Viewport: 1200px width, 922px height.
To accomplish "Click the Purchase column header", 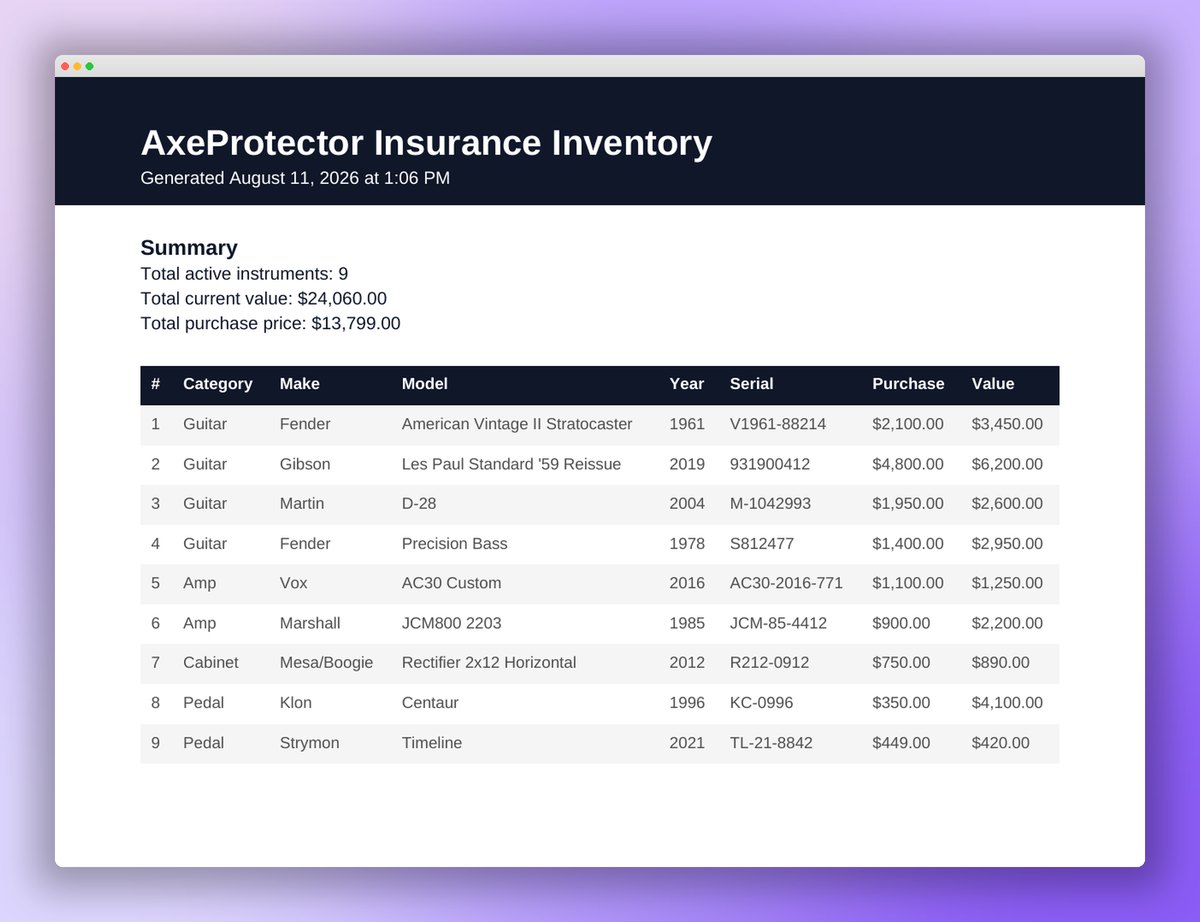I will point(908,384).
